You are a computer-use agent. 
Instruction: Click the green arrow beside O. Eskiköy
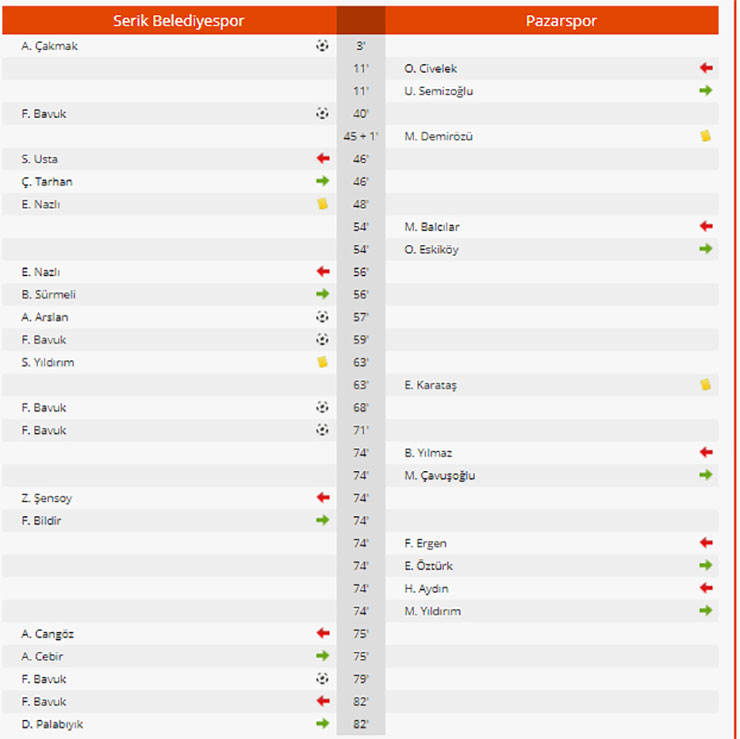(706, 249)
